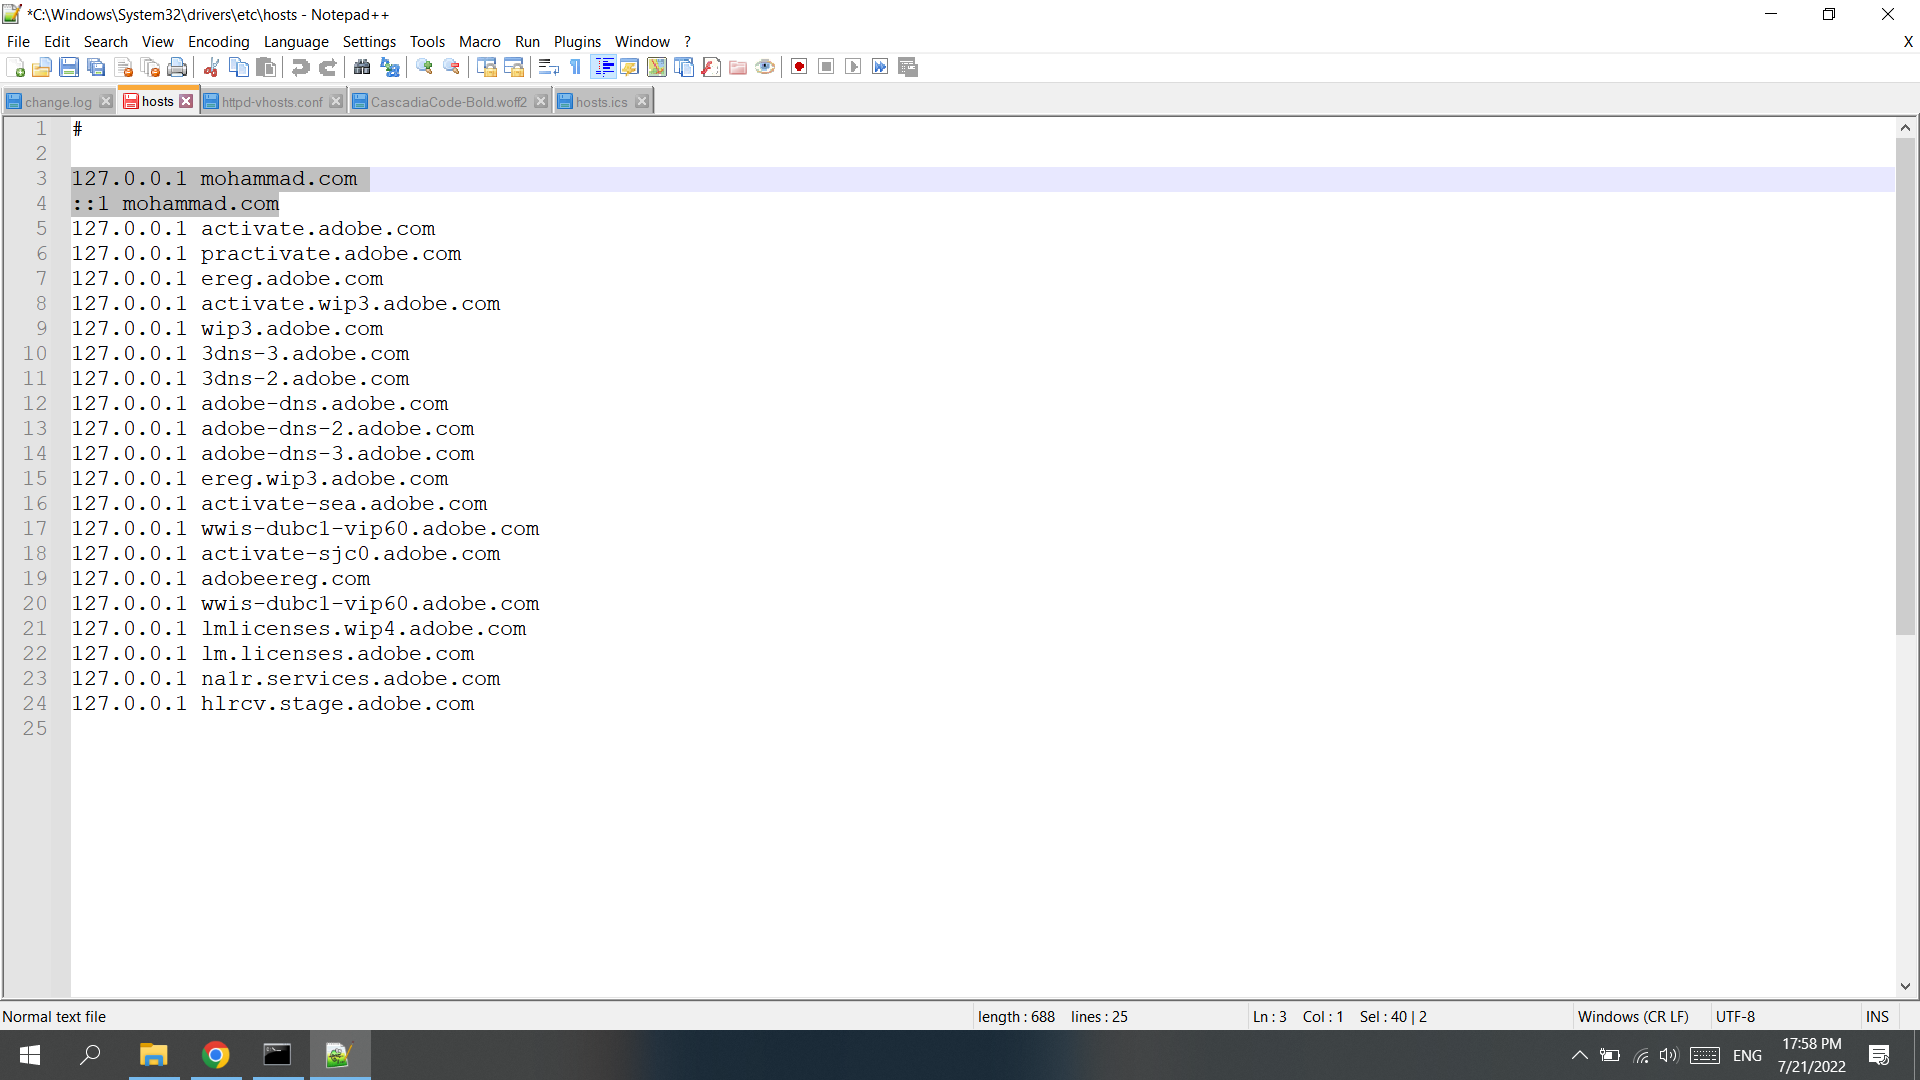Open the Settings menu

369,42
